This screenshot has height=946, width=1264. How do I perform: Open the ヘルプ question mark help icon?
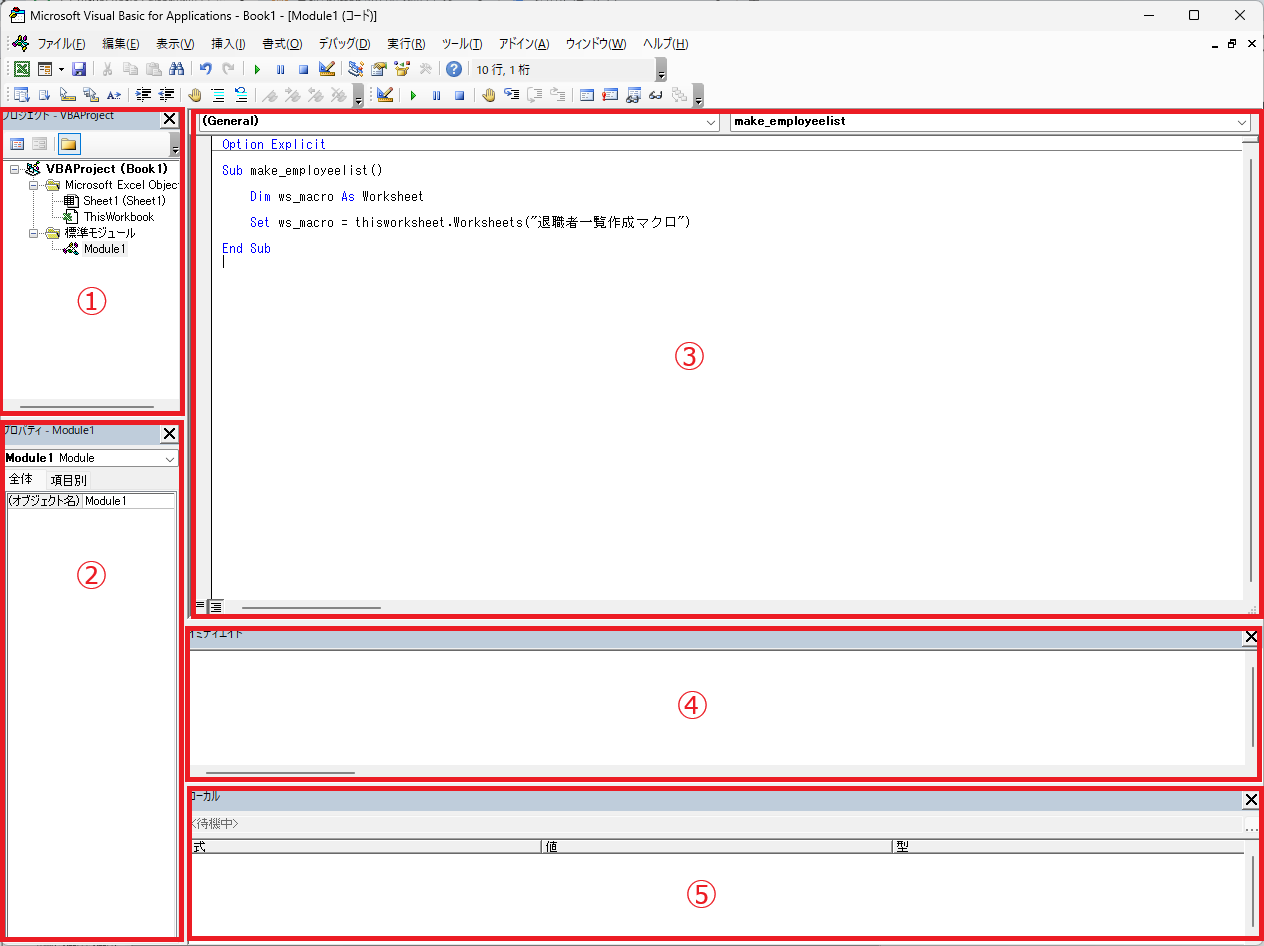pos(453,69)
